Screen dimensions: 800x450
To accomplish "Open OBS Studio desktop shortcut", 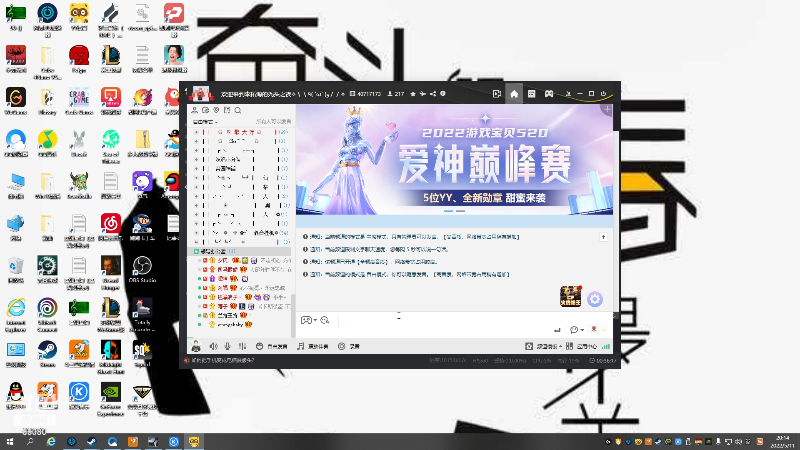I will pyautogui.click(x=142, y=270).
